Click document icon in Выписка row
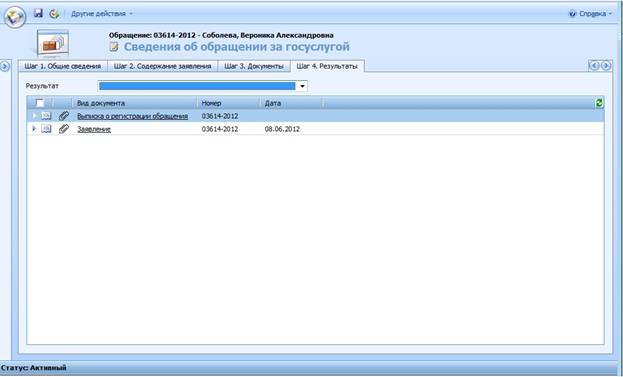Screen dimensions: 623x377 point(46,116)
